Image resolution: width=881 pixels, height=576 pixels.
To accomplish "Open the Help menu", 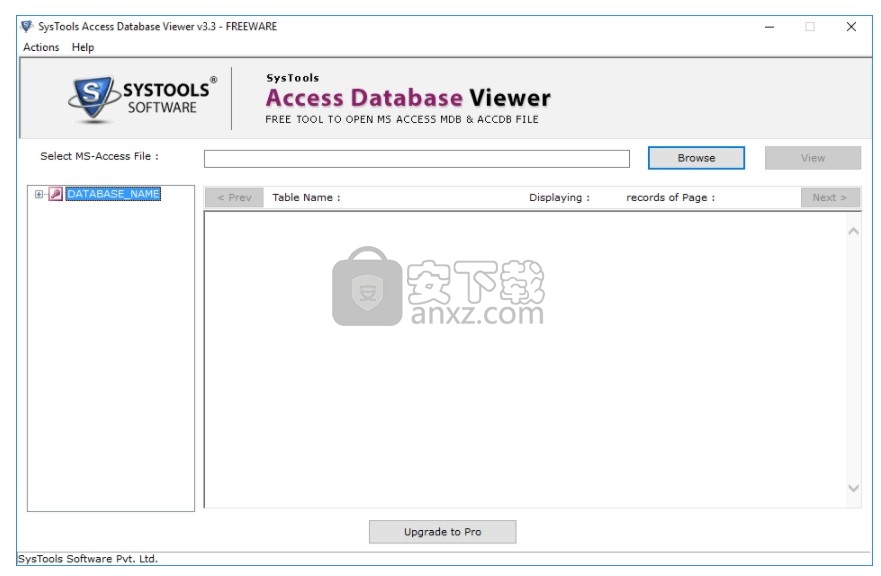I will [83, 47].
